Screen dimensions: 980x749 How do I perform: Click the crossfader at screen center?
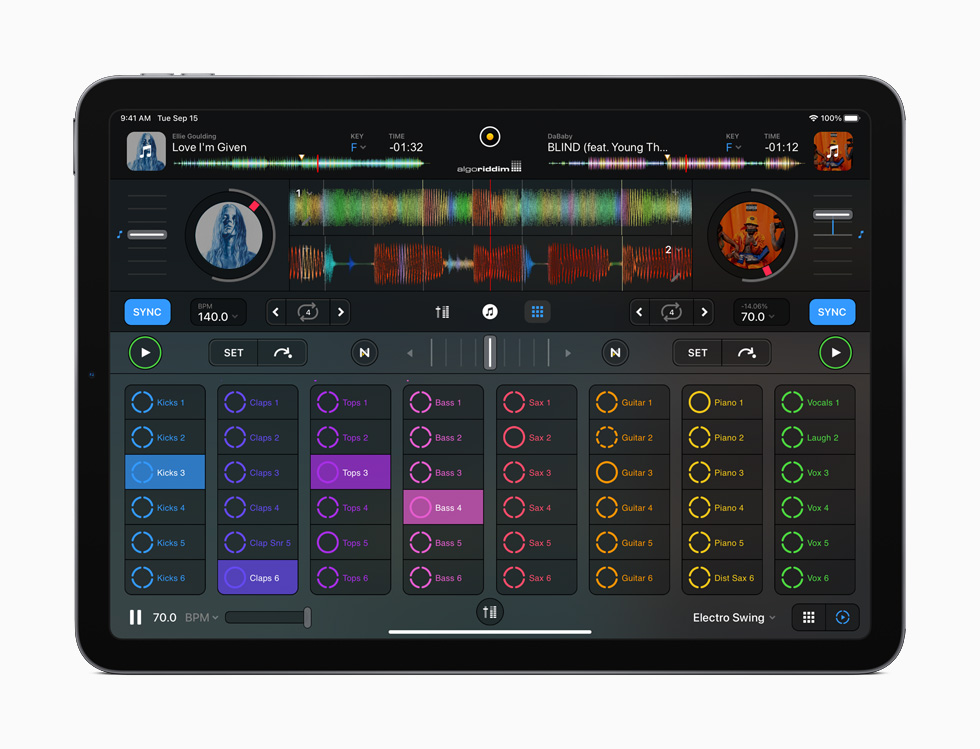coord(490,352)
